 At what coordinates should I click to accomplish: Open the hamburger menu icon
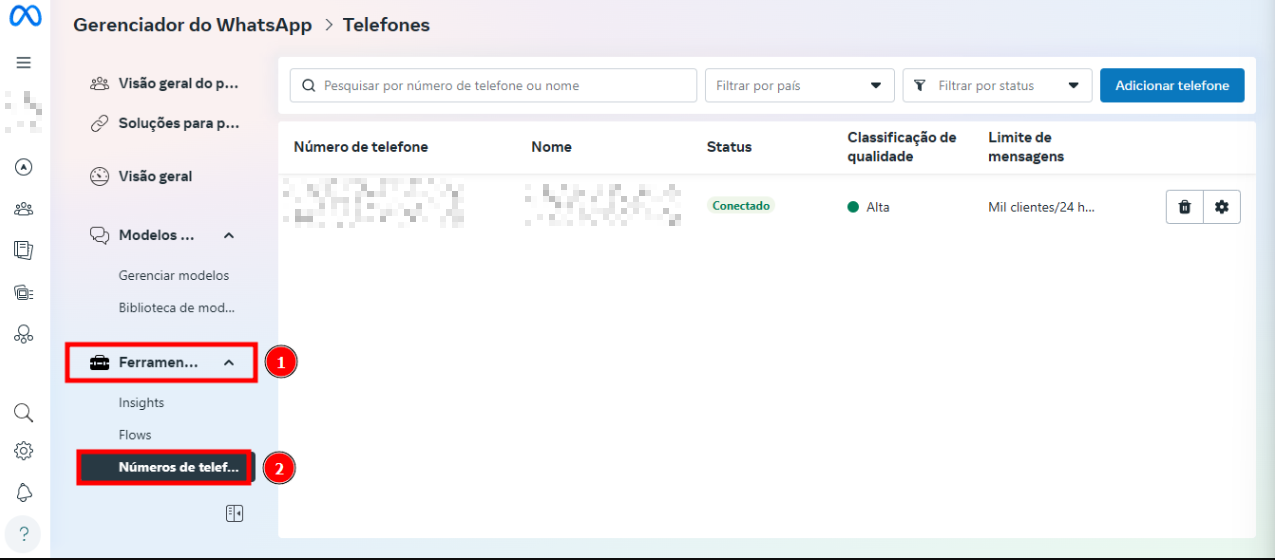24,62
